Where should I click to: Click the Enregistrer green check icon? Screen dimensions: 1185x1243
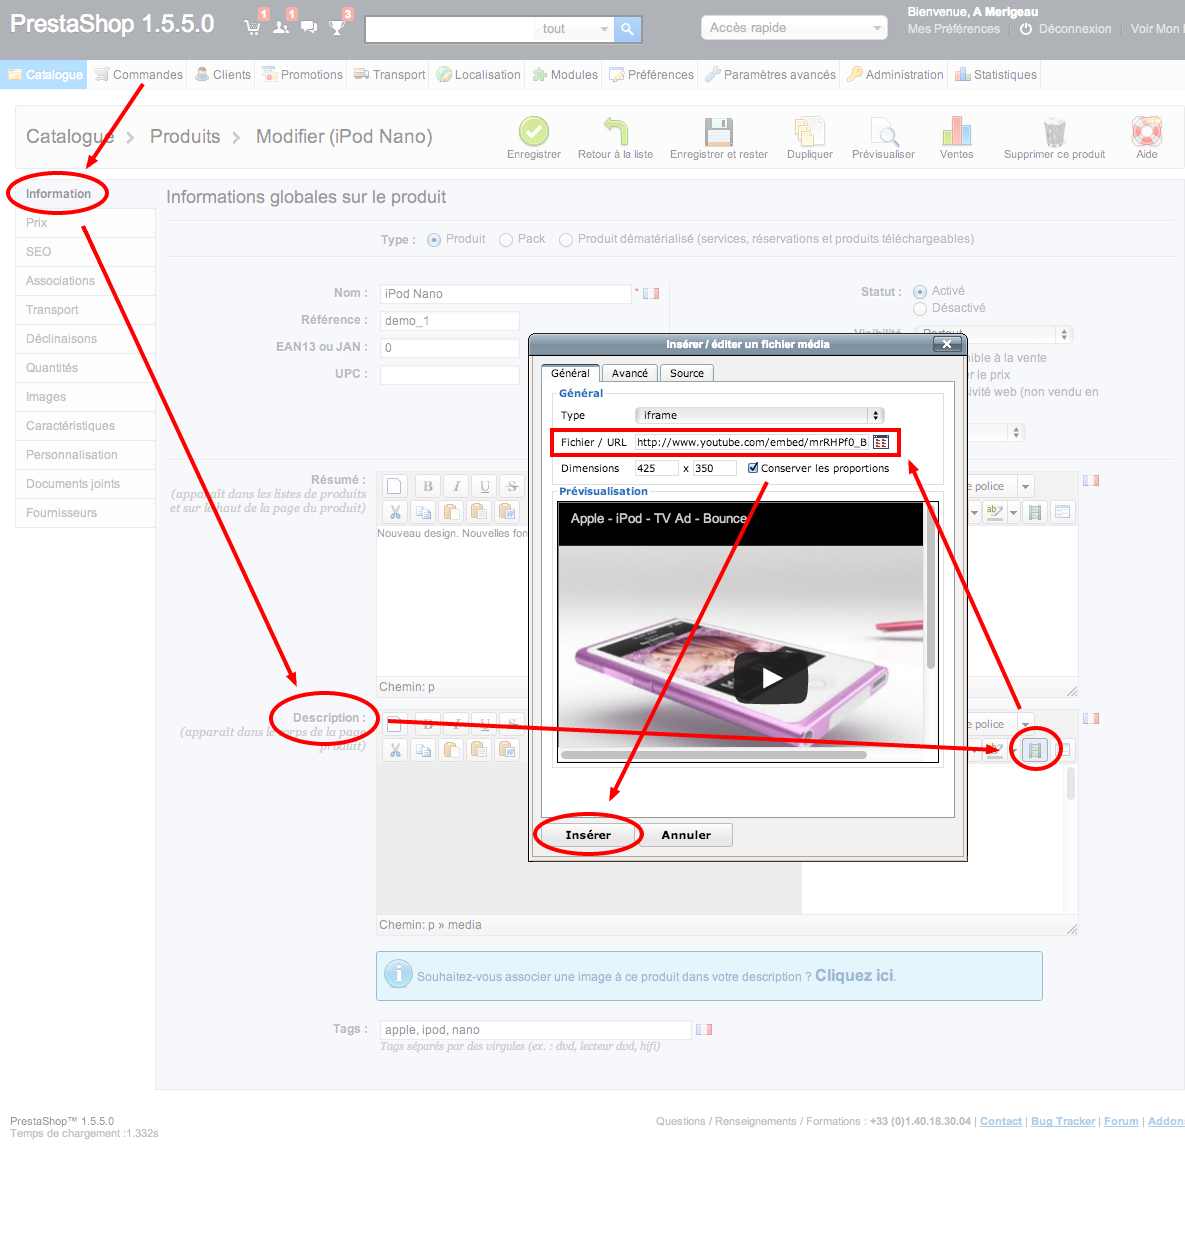click(x=534, y=132)
